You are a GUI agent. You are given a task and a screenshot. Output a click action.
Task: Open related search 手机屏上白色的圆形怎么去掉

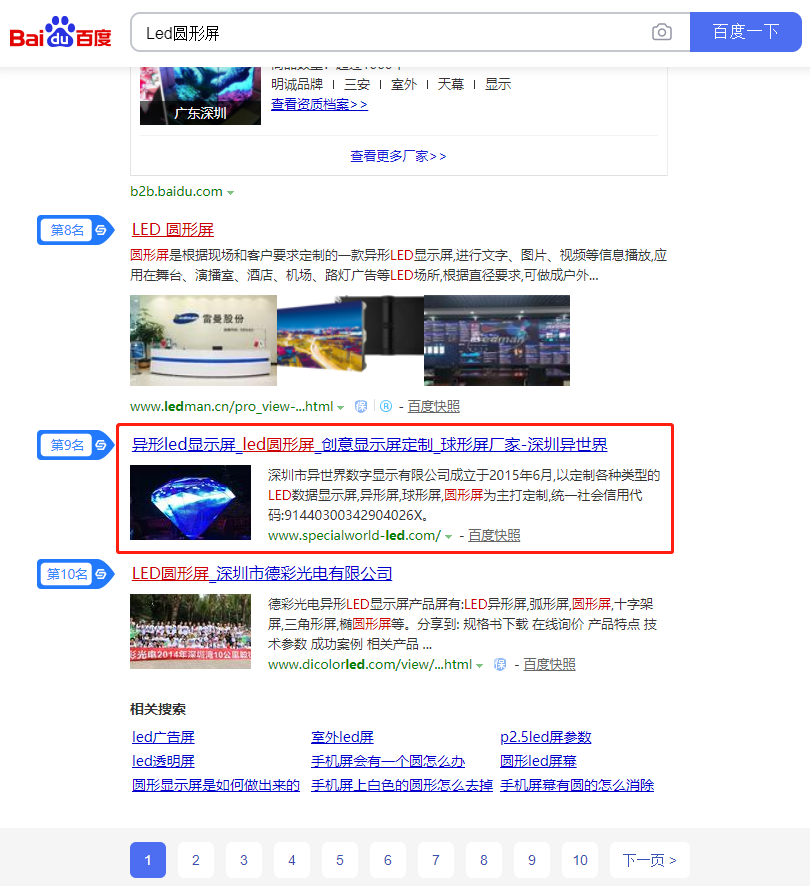(x=402, y=785)
